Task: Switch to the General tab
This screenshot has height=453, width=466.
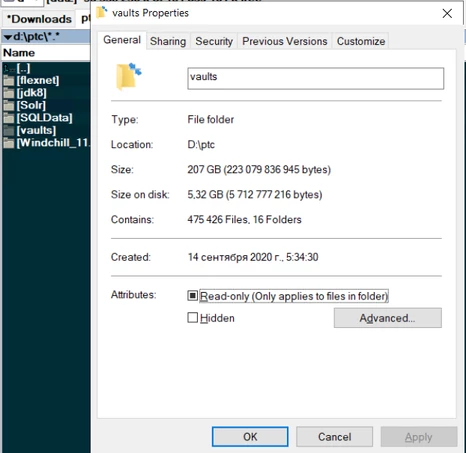Action: (122, 40)
